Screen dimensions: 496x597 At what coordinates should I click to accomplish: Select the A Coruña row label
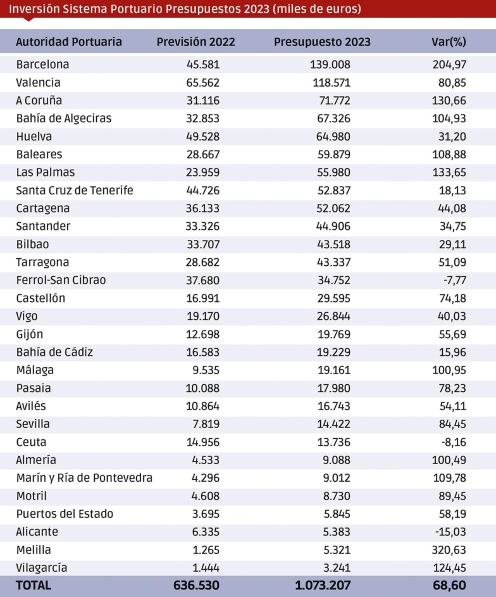[x=39, y=101]
